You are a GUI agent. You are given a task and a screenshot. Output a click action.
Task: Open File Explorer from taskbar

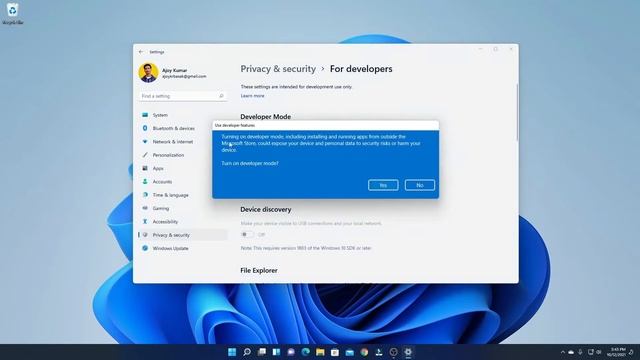coord(320,352)
